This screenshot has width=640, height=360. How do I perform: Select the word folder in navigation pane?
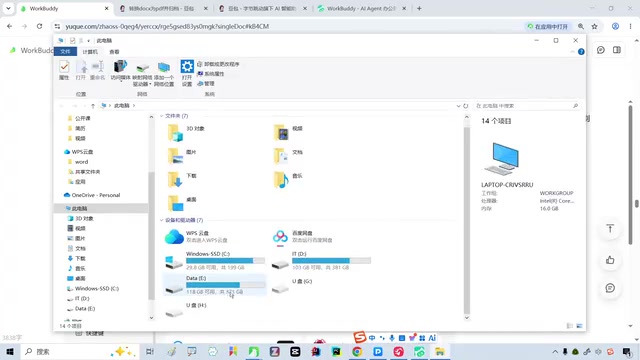click(78, 162)
